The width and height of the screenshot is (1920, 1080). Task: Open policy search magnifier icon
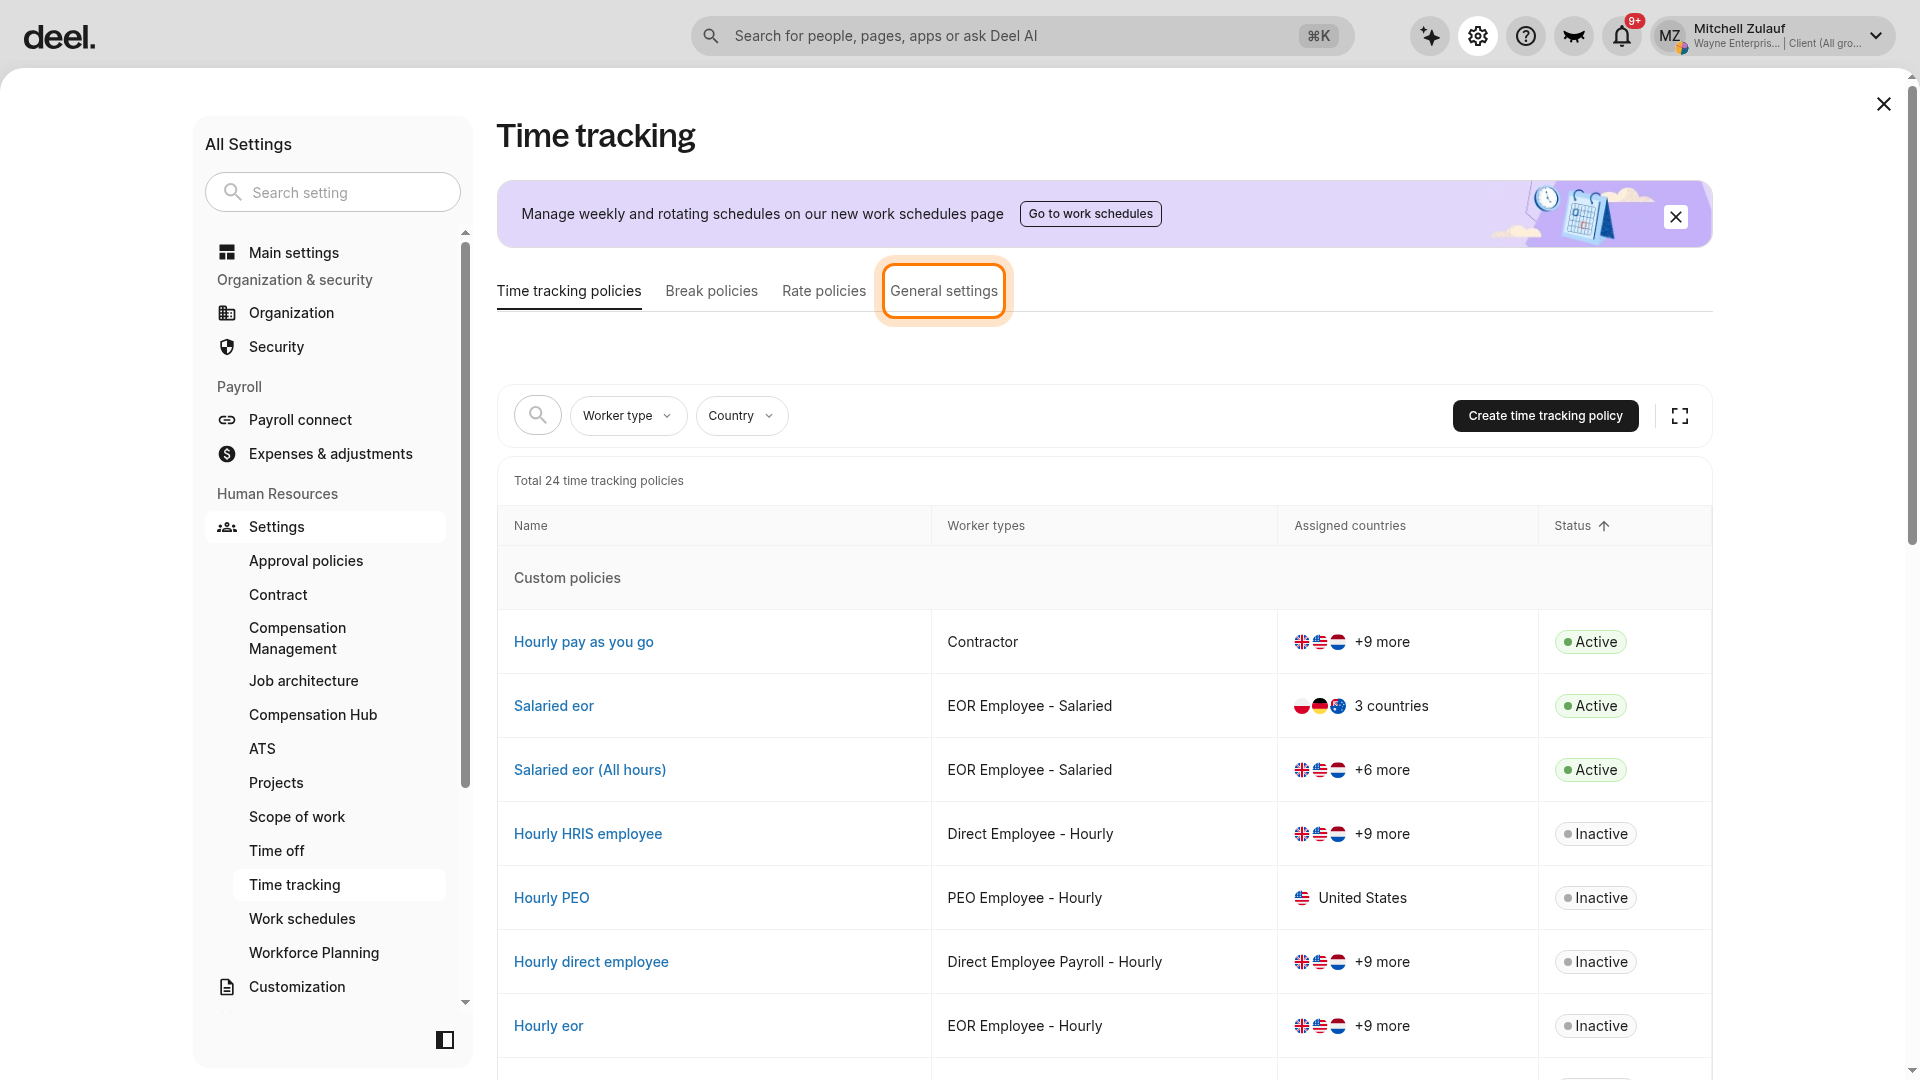pos(538,415)
